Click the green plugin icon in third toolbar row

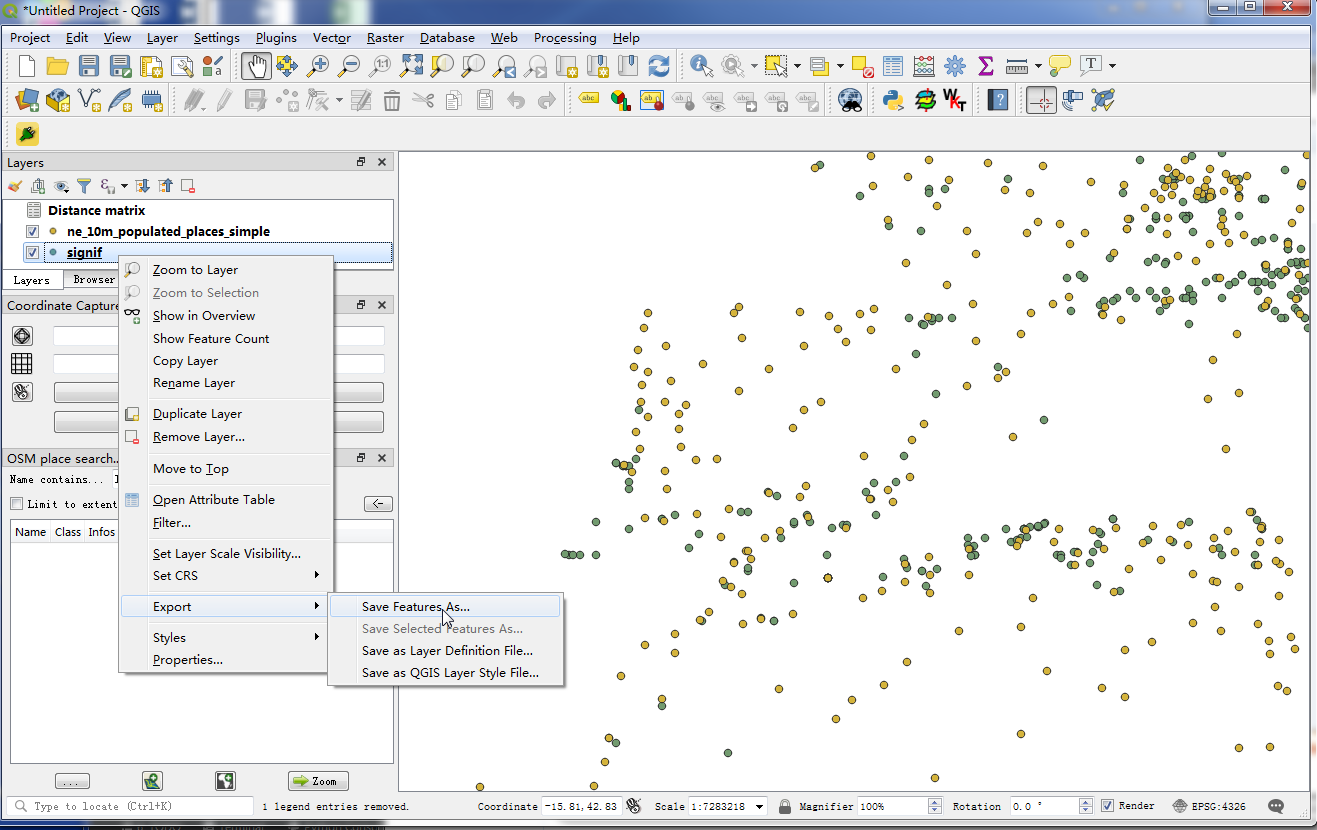click(x=27, y=134)
